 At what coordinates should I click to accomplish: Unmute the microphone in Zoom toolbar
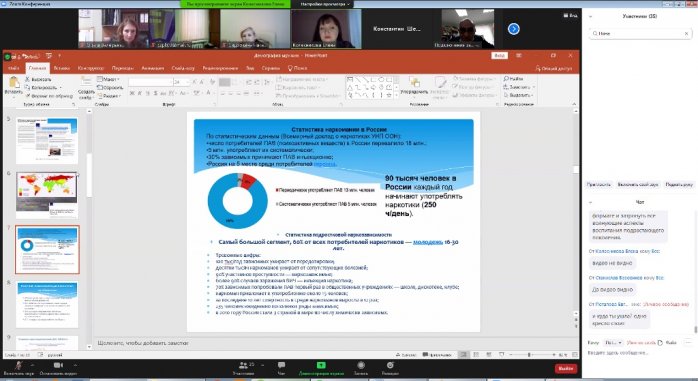pyautogui.click(x=19, y=365)
